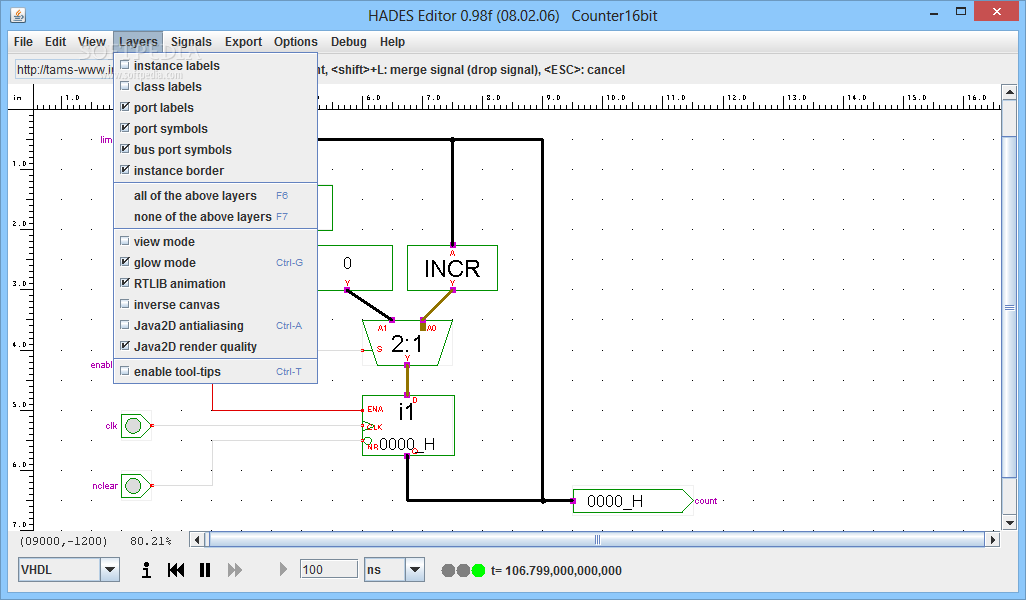
Task: Click the URL field starting http://tams-www
Action: pyautogui.click(x=64, y=69)
